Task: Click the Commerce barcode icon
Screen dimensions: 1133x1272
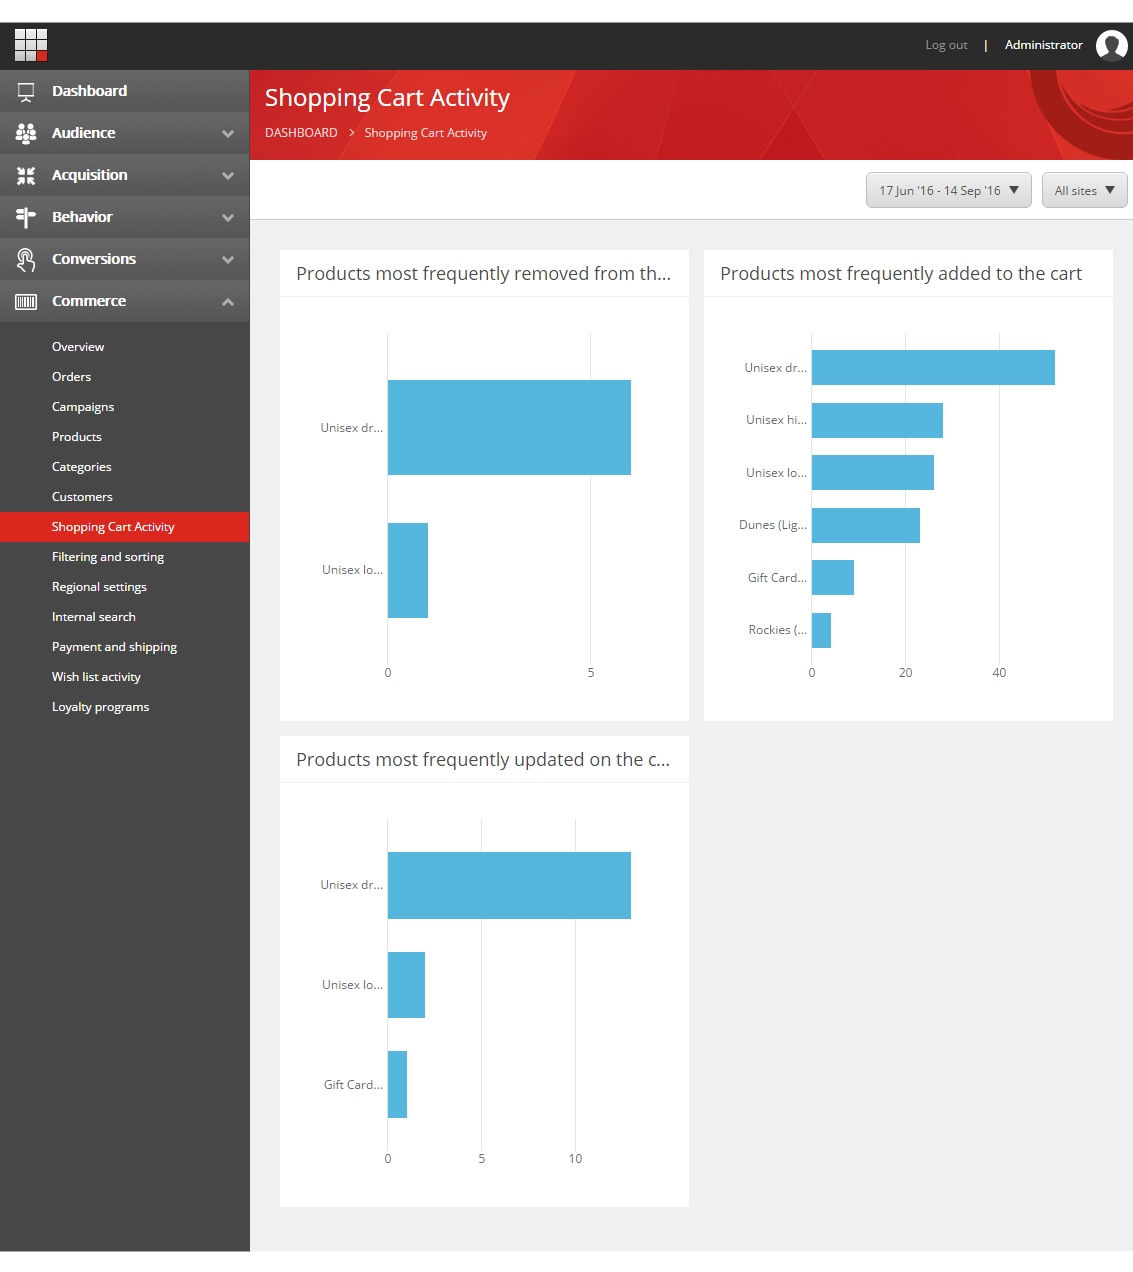Action: click(x=26, y=302)
